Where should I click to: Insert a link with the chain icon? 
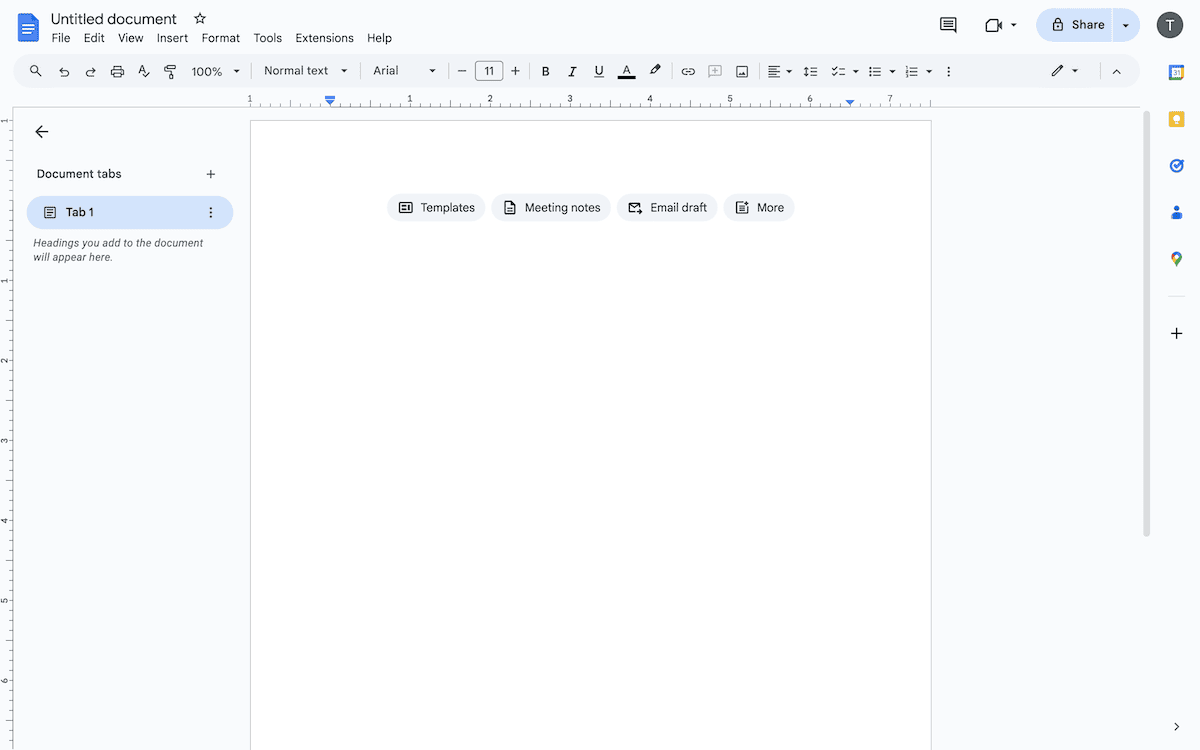pos(688,71)
